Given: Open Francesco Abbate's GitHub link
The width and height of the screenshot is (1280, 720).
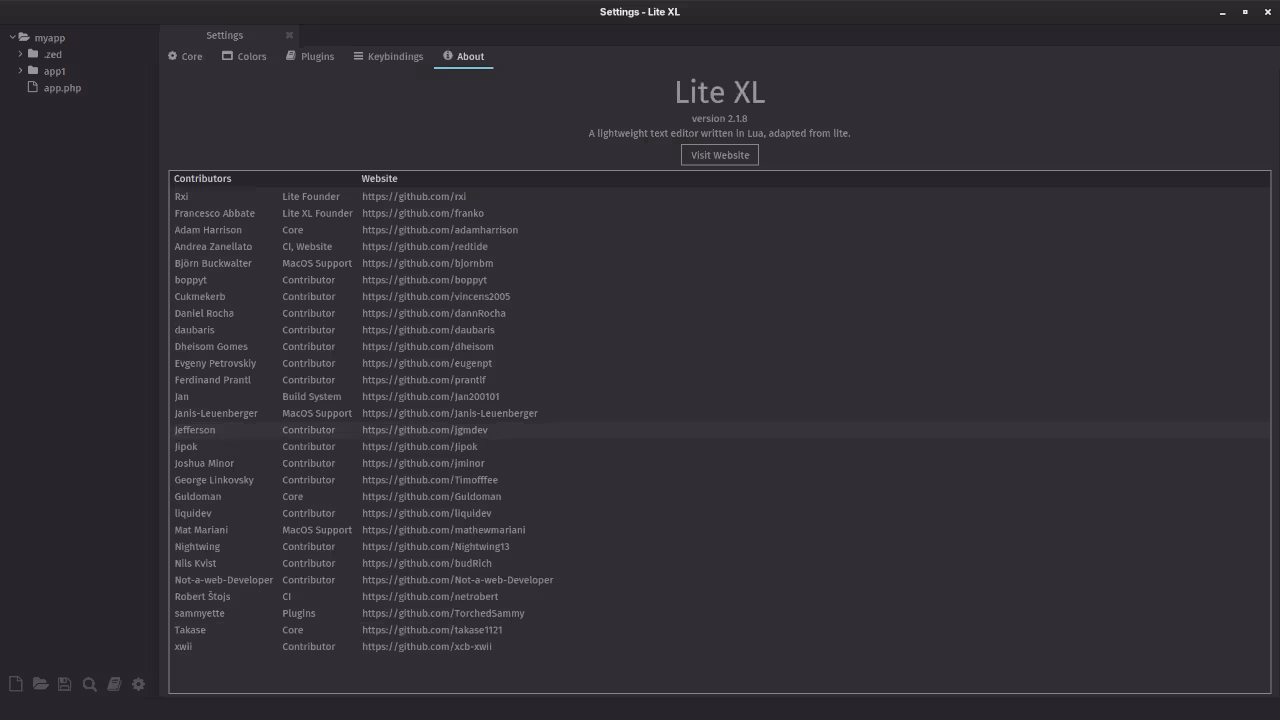Looking at the screenshot, I should [x=423, y=213].
